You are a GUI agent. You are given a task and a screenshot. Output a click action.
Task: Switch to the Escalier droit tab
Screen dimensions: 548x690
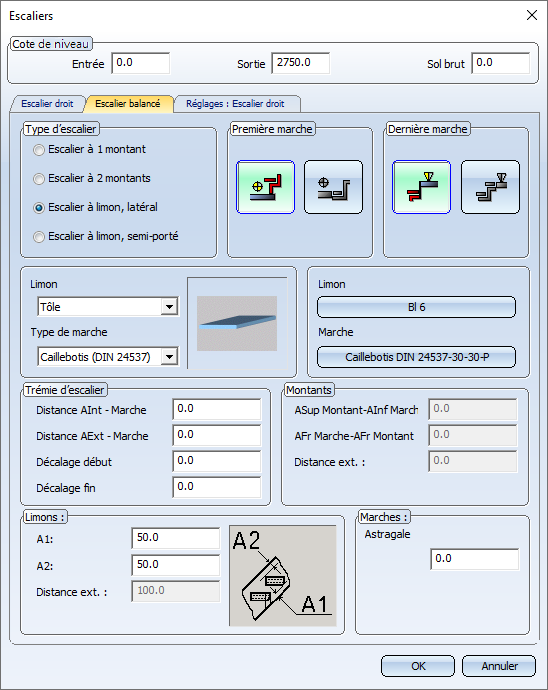tap(47, 104)
